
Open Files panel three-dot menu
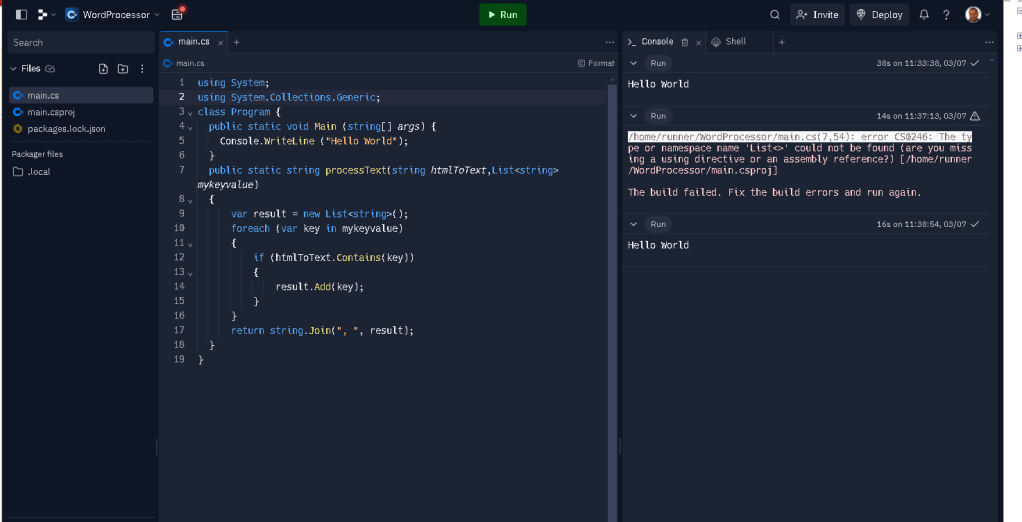(142, 68)
